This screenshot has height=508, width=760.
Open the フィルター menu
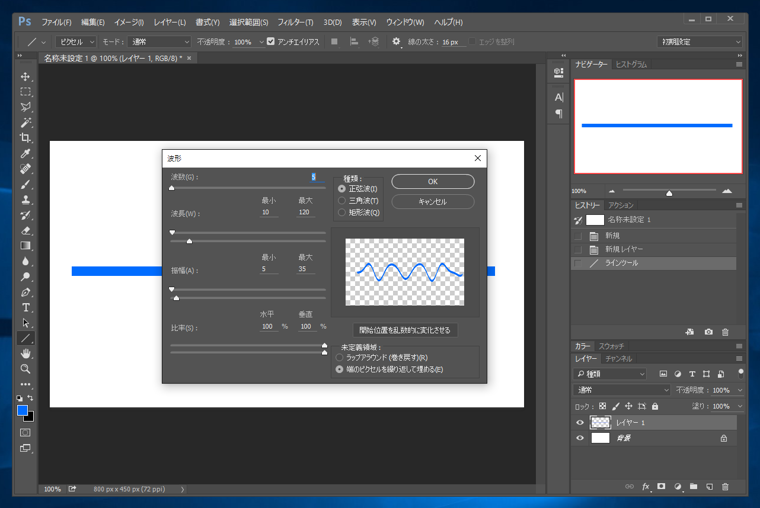pyautogui.click(x=295, y=22)
